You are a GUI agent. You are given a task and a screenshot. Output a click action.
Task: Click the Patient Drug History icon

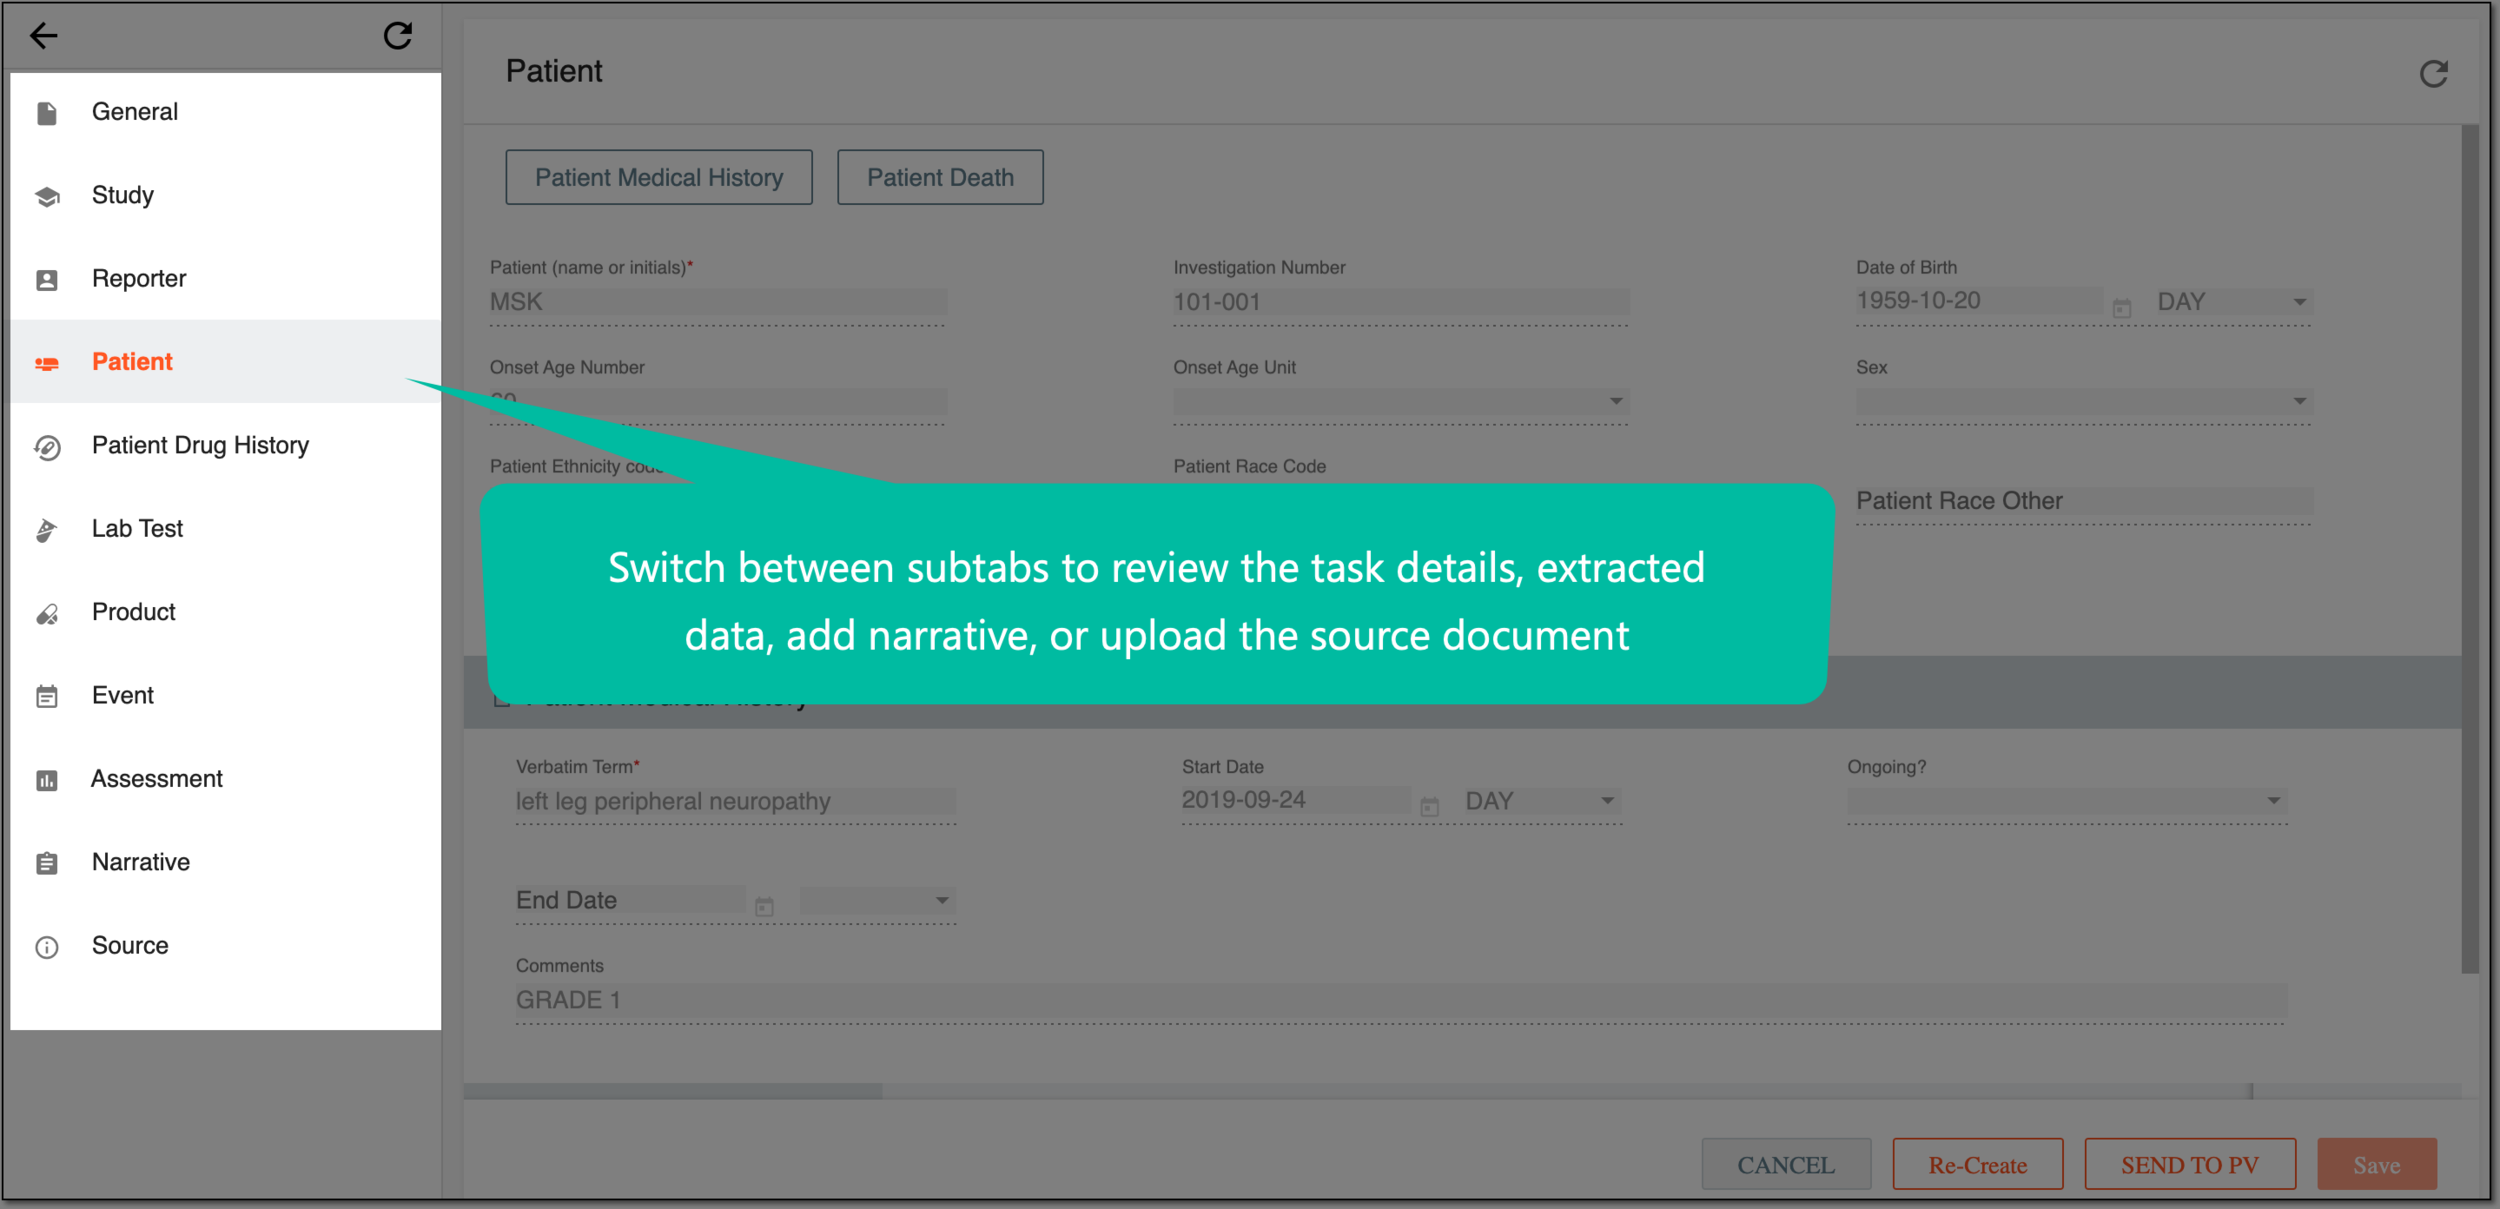pos(47,447)
